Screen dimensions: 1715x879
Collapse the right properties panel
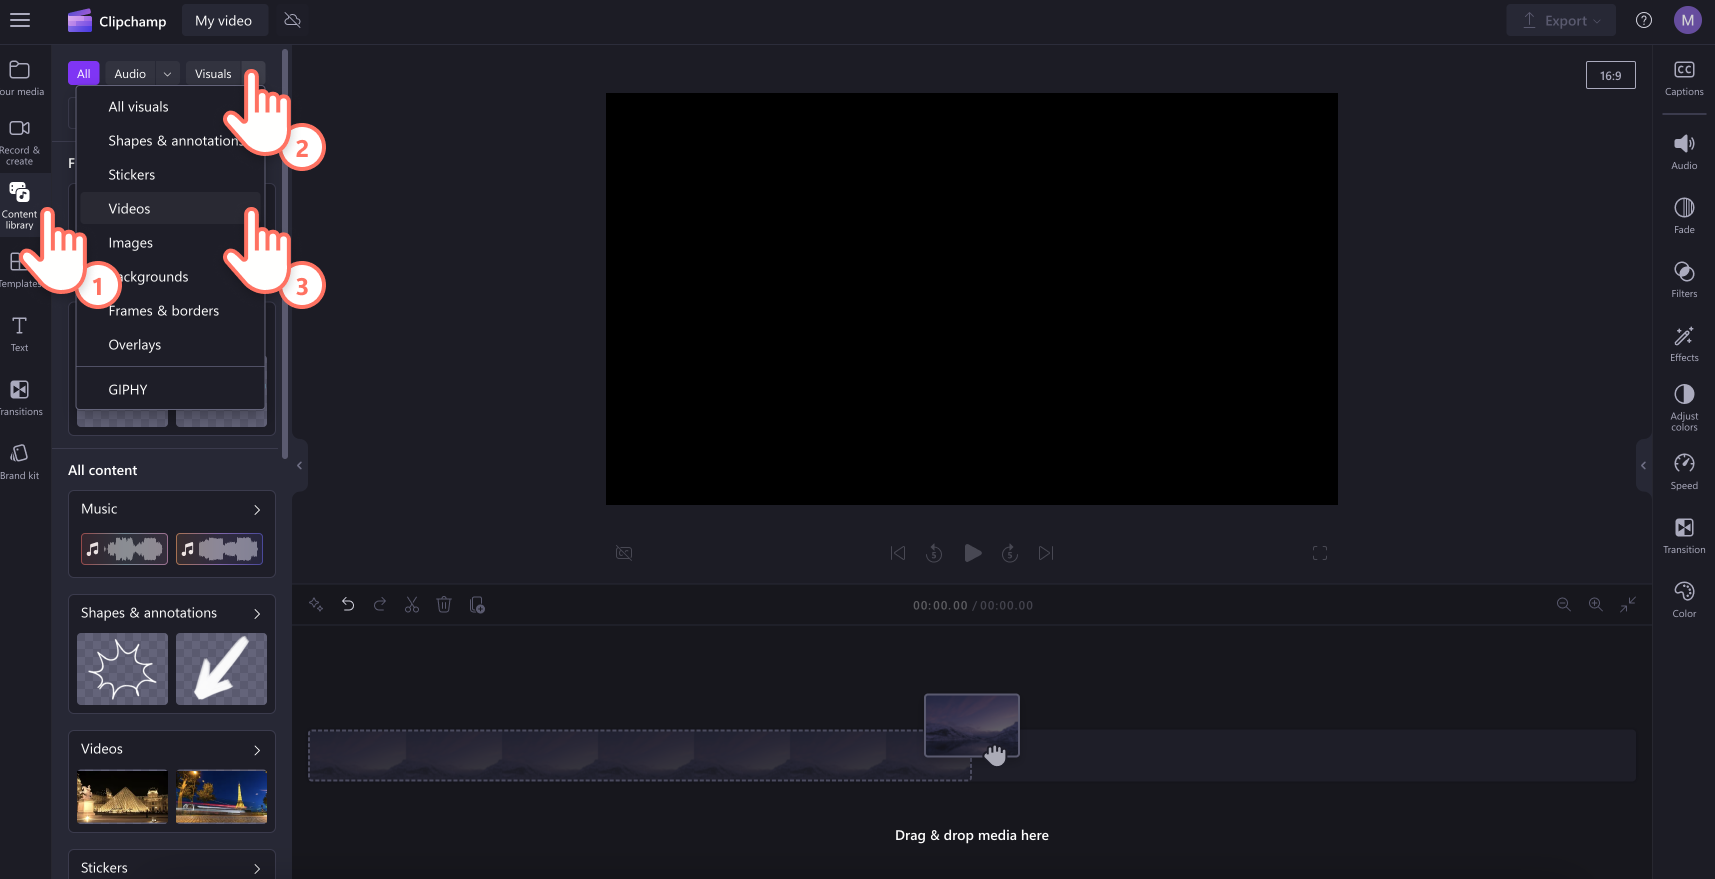pos(1643,466)
